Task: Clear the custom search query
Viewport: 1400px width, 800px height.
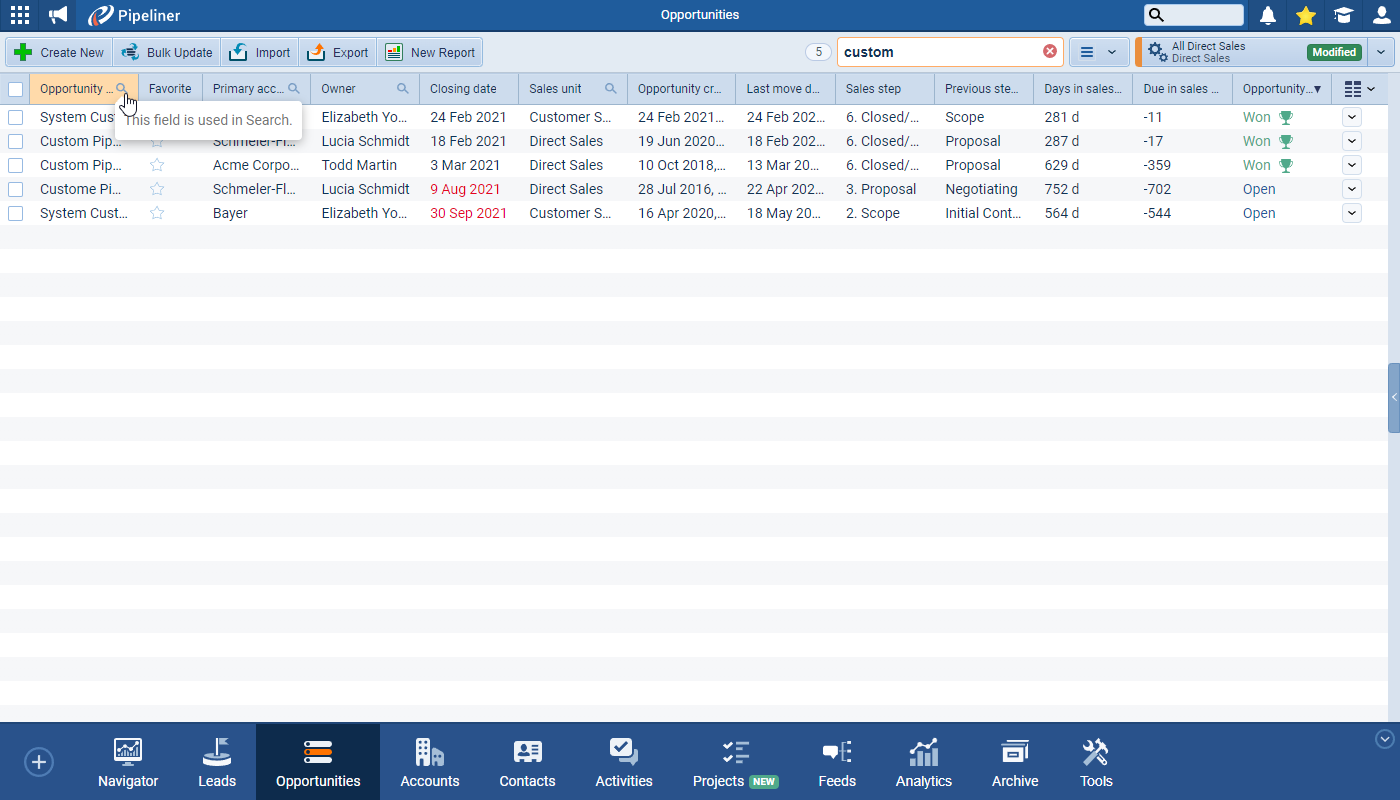Action: coord(1050,51)
